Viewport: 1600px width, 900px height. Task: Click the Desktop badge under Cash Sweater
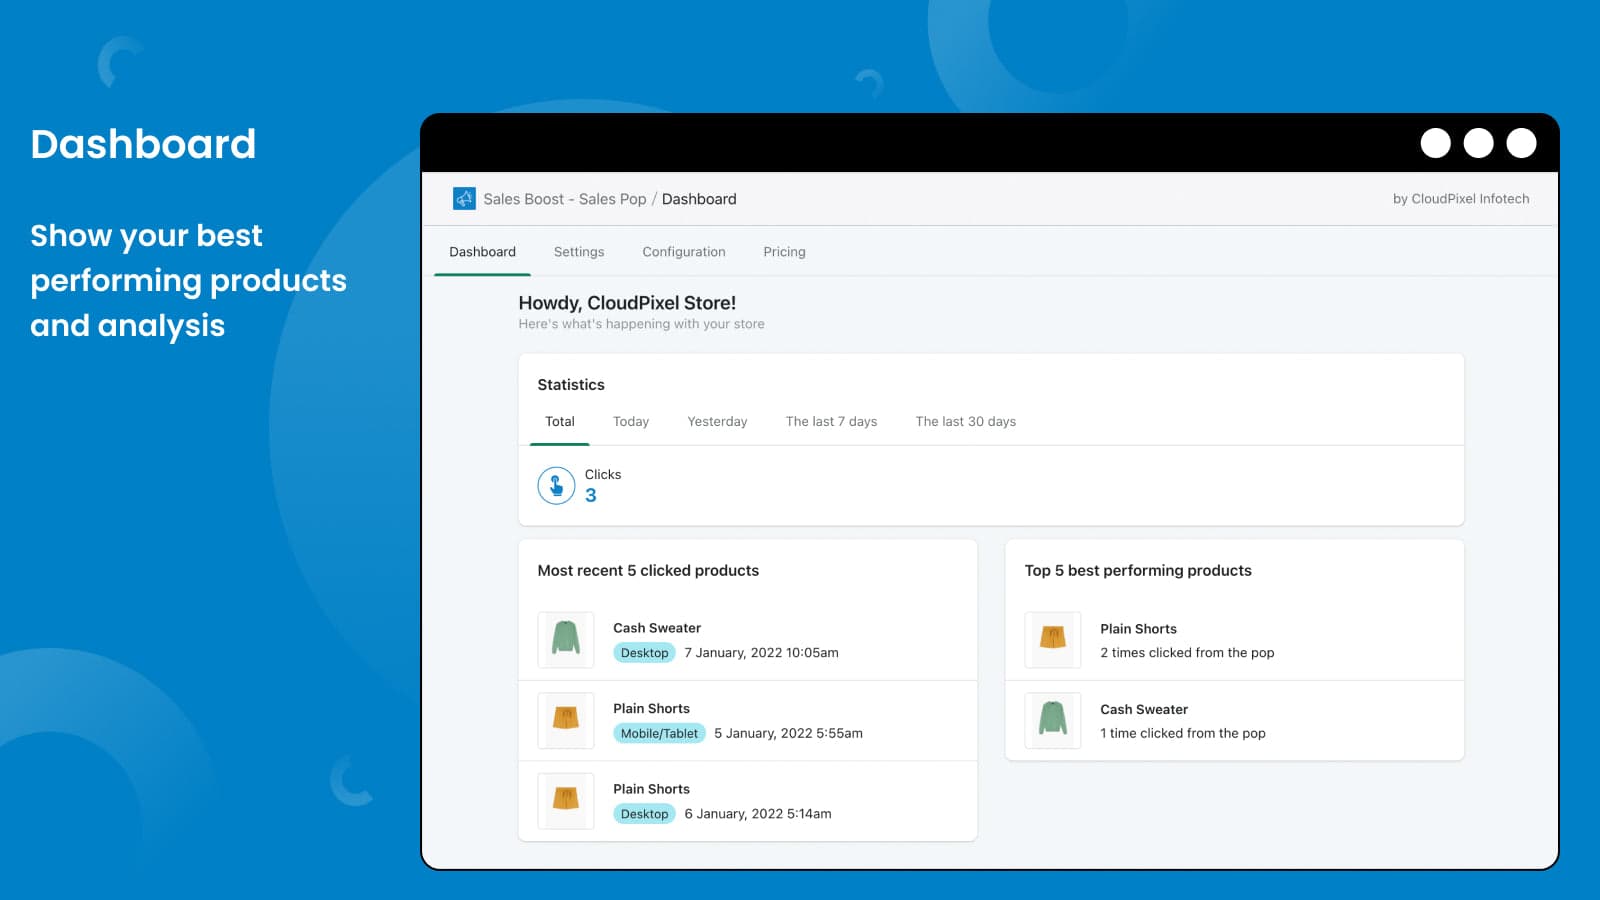tap(644, 653)
